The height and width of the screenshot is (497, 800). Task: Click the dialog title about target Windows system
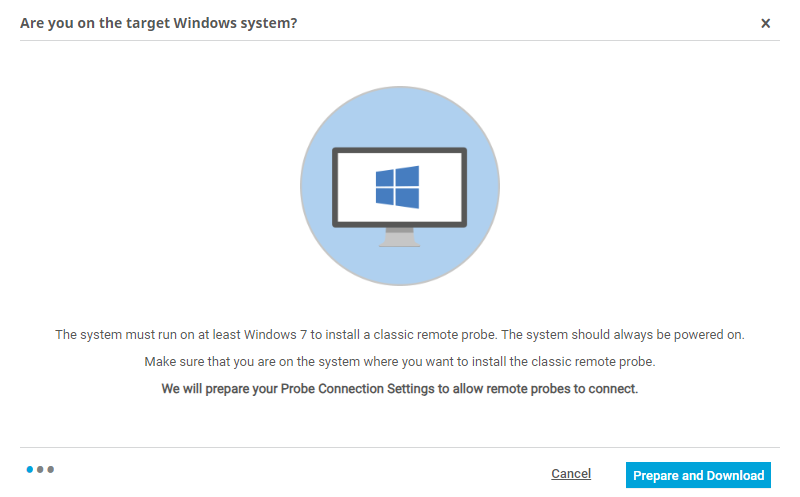158,23
